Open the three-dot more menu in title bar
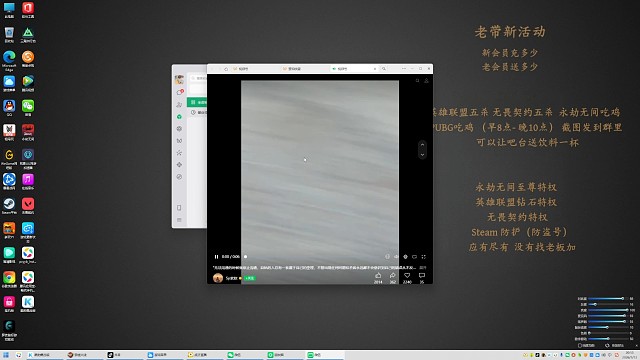Viewport: 640px width, 360px height. [x=404, y=69]
